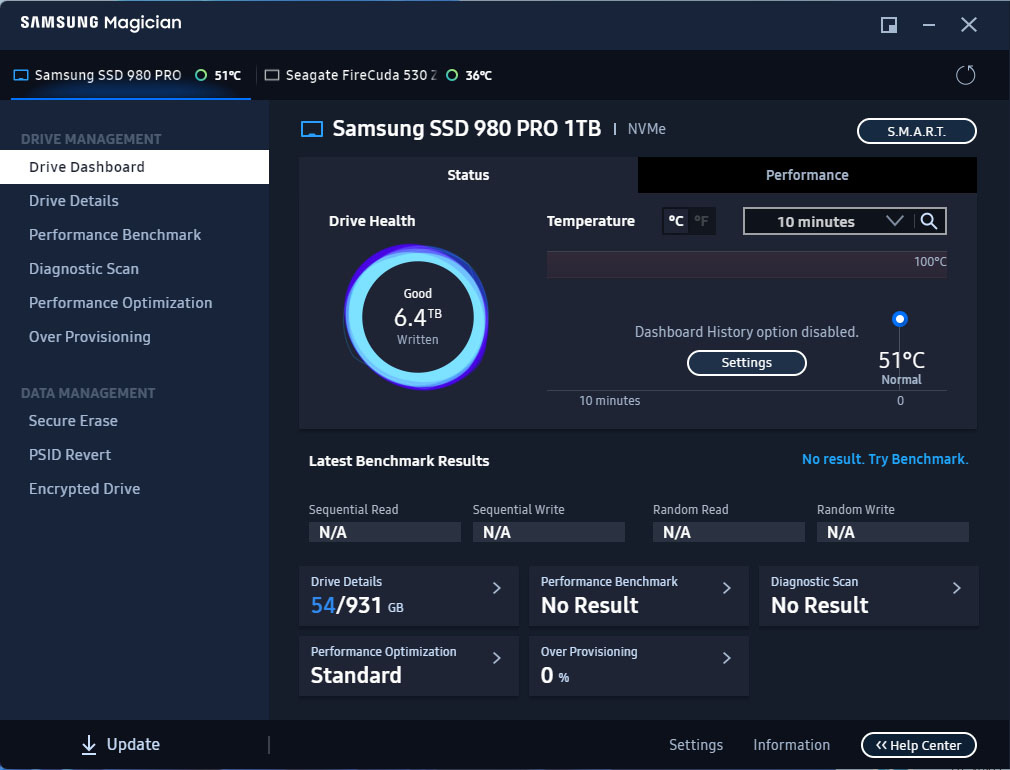Click the Random Write N/A result field
Image resolution: width=1010 pixels, height=770 pixels.
[893, 532]
